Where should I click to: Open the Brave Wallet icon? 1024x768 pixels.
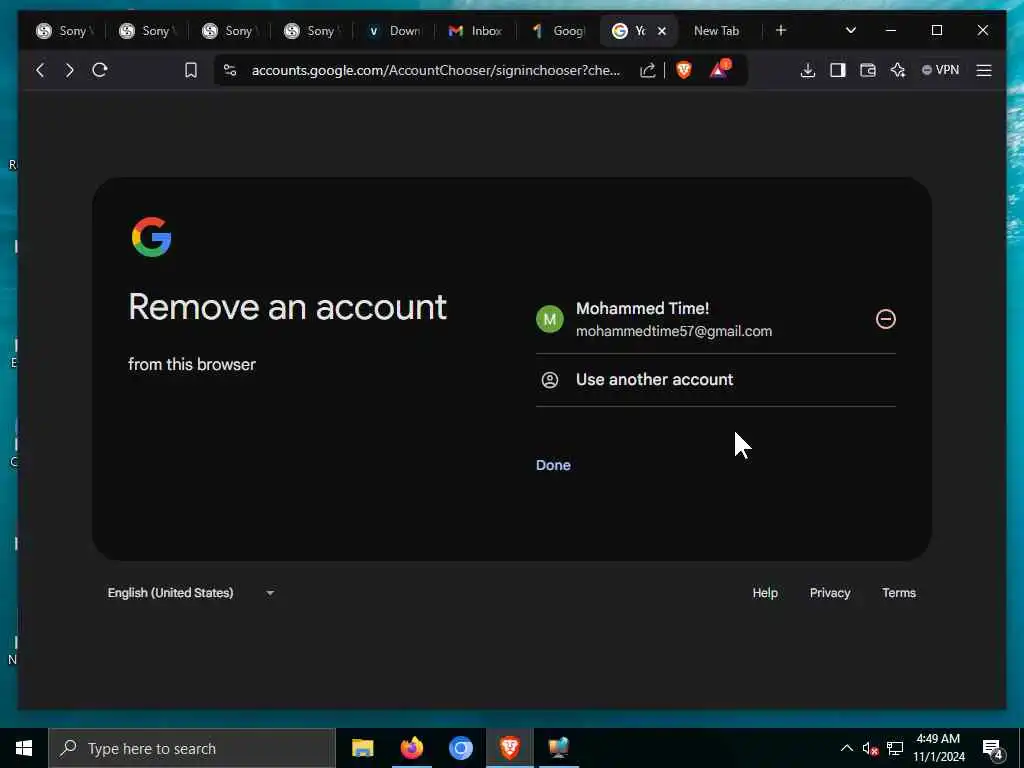[x=868, y=70]
